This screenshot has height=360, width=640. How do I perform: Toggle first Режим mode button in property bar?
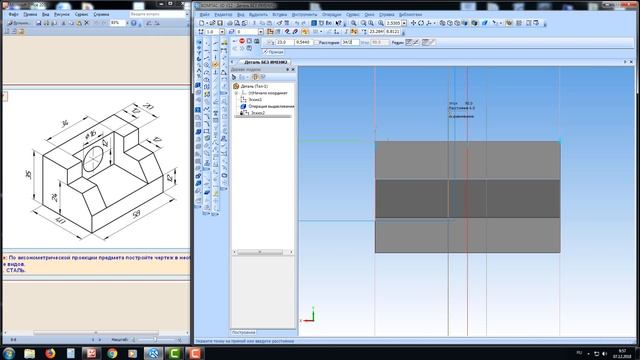[408, 42]
